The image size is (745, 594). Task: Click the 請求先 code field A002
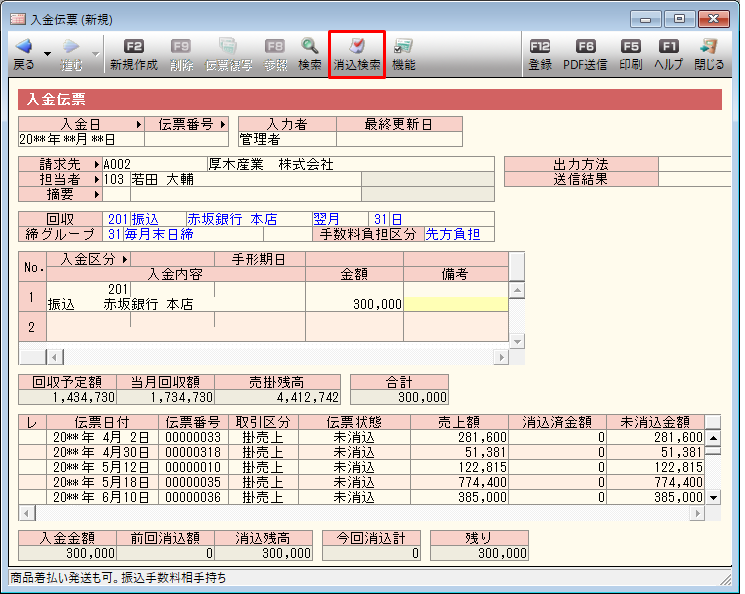click(155, 164)
